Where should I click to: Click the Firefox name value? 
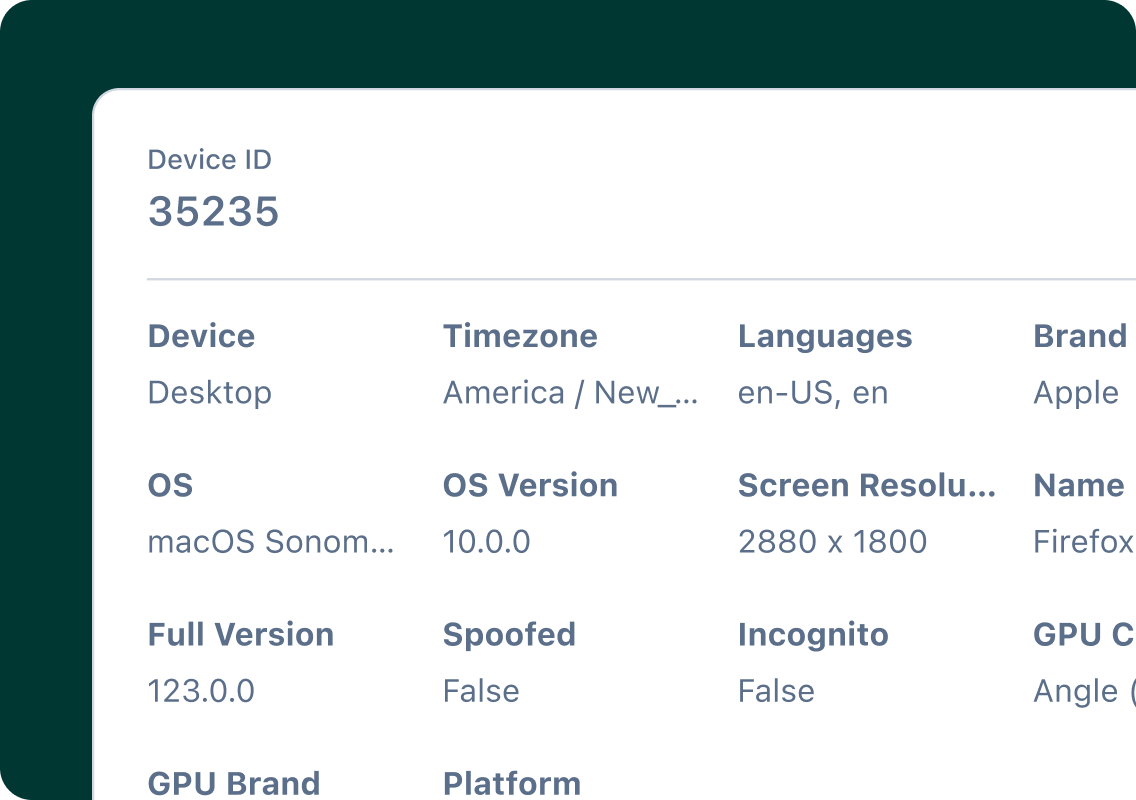pos(1083,542)
